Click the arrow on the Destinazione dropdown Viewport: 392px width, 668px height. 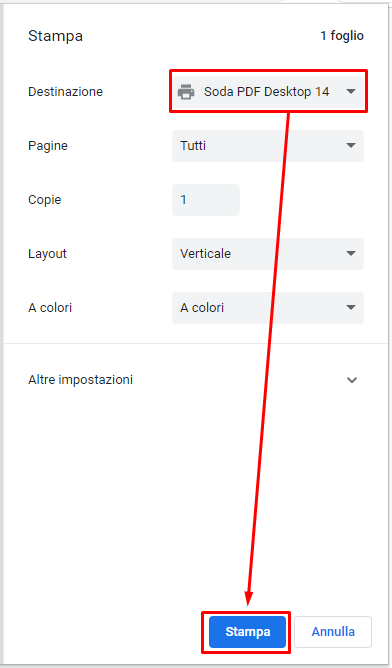coord(351,92)
